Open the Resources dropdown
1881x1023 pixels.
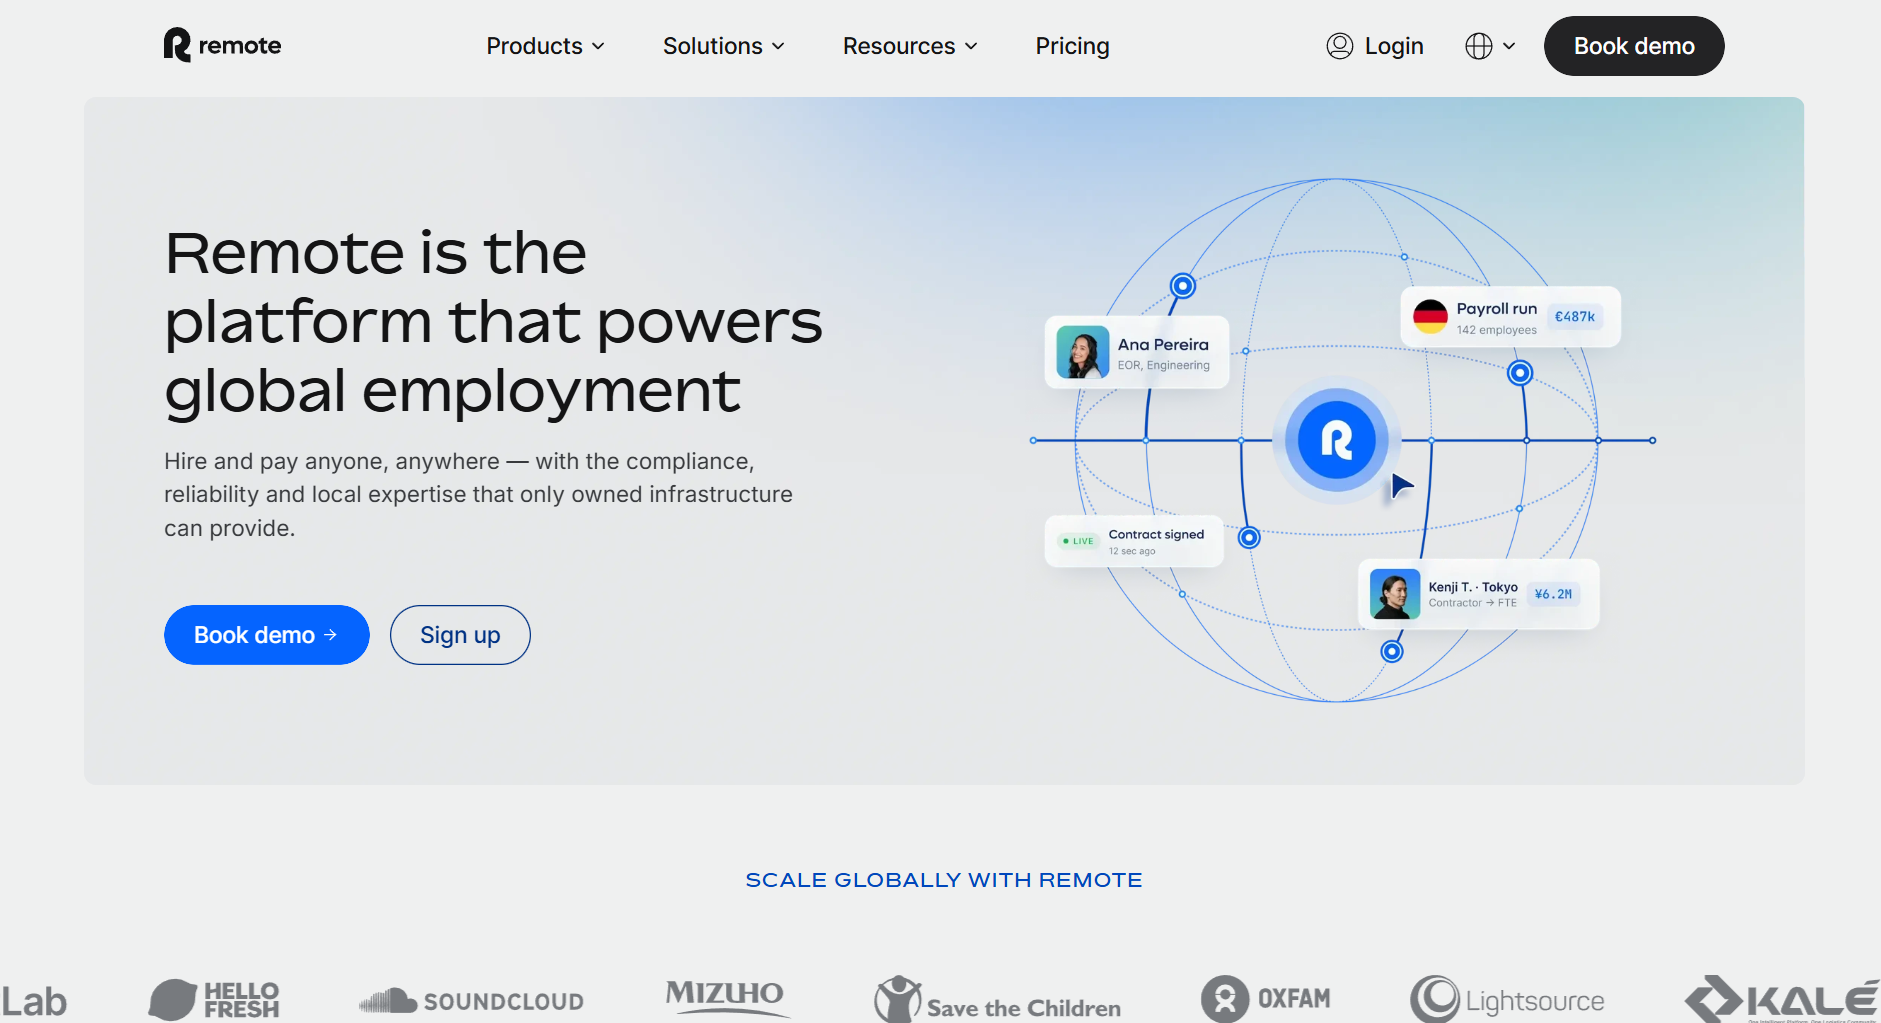[x=910, y=46]
